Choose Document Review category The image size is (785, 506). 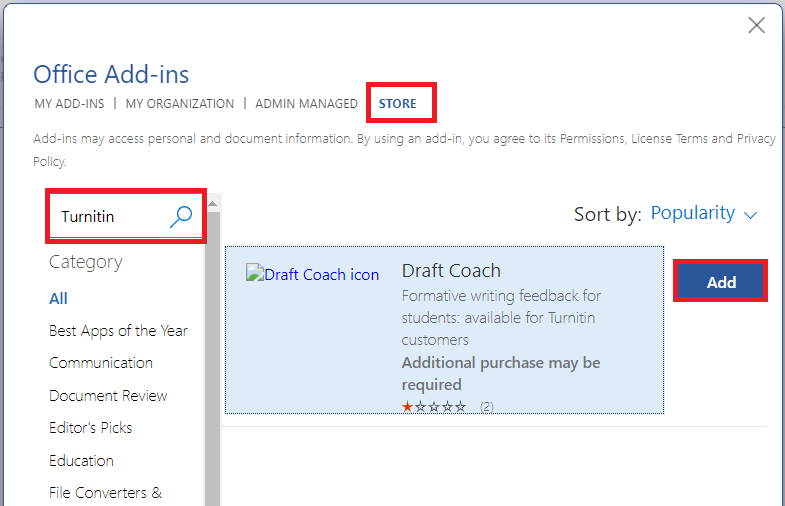pos(108,396)
